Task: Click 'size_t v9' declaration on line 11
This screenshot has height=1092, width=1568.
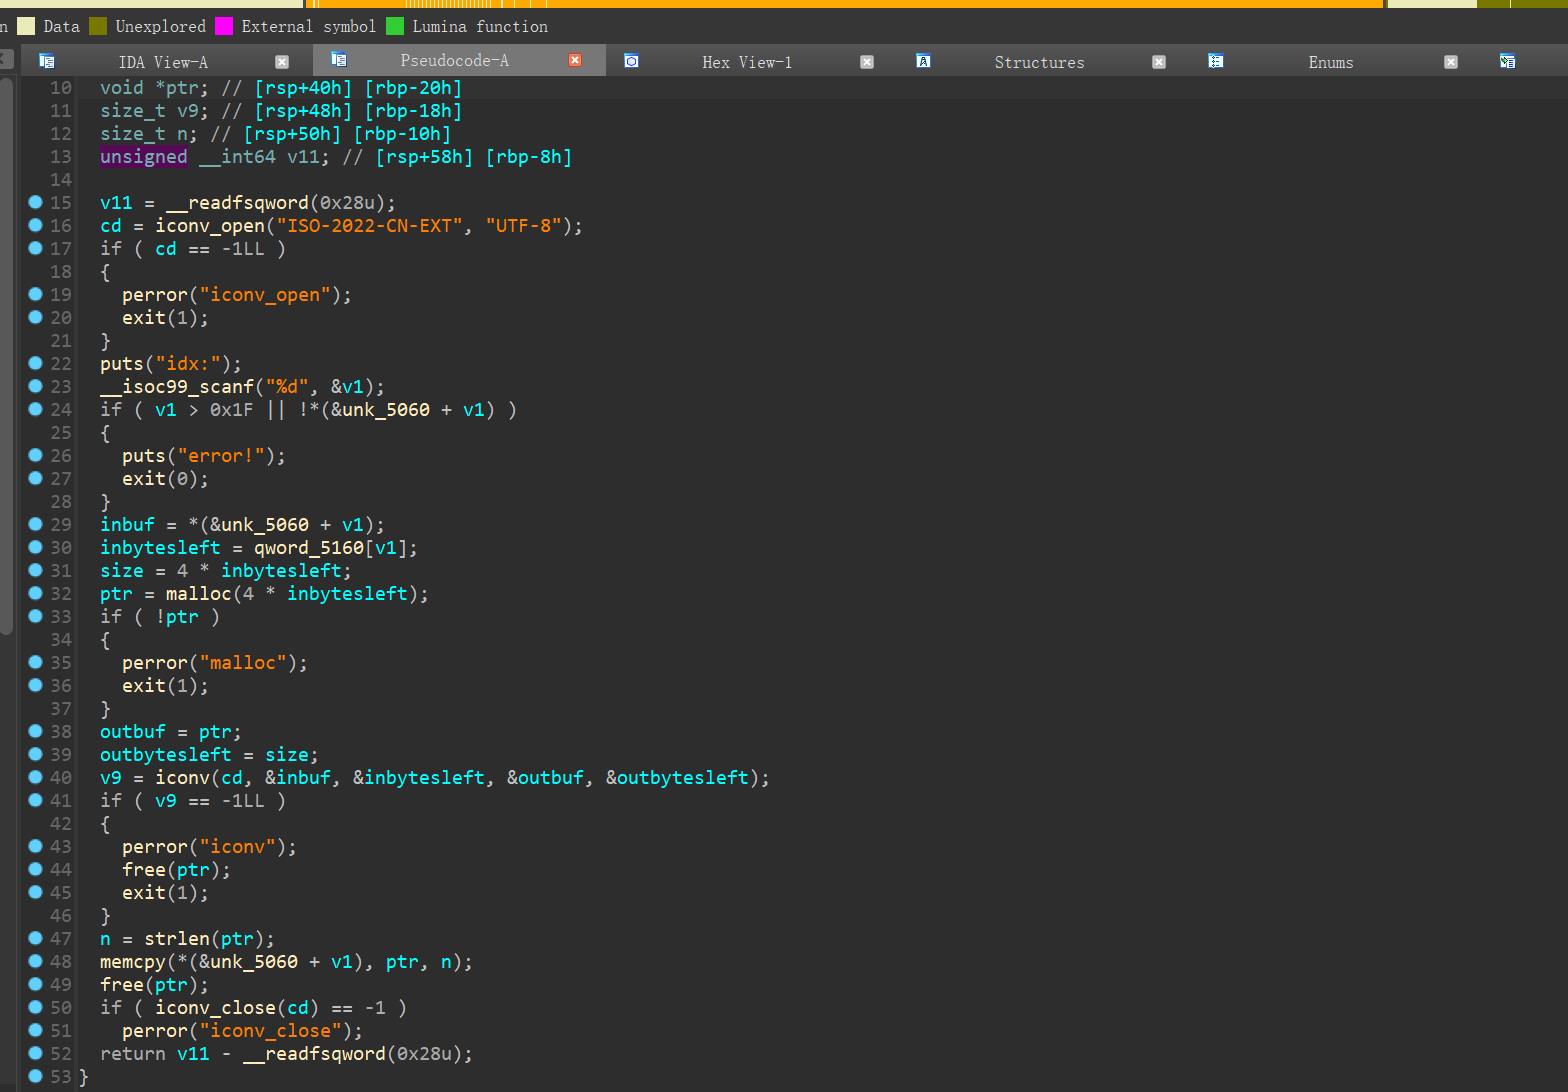Action: 149,111
